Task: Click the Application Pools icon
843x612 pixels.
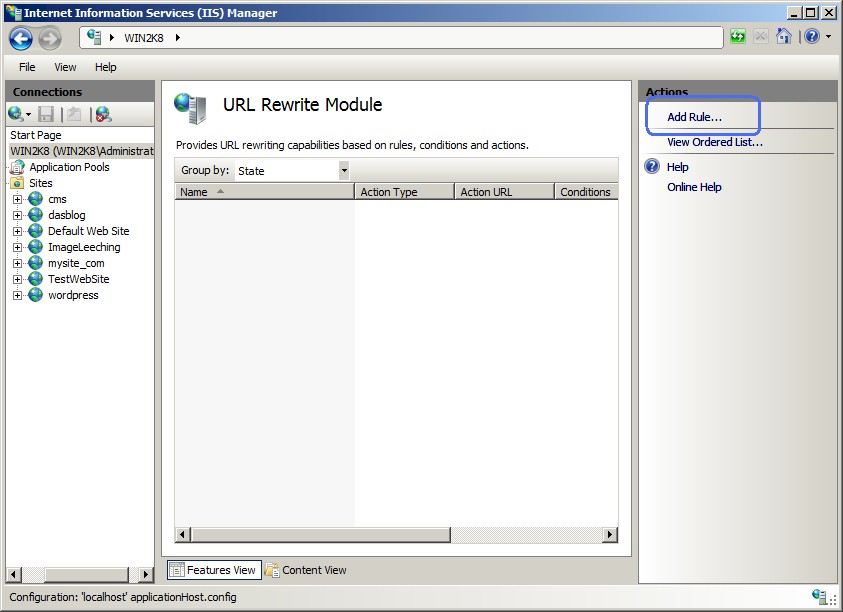Action: tap(18, 167)
